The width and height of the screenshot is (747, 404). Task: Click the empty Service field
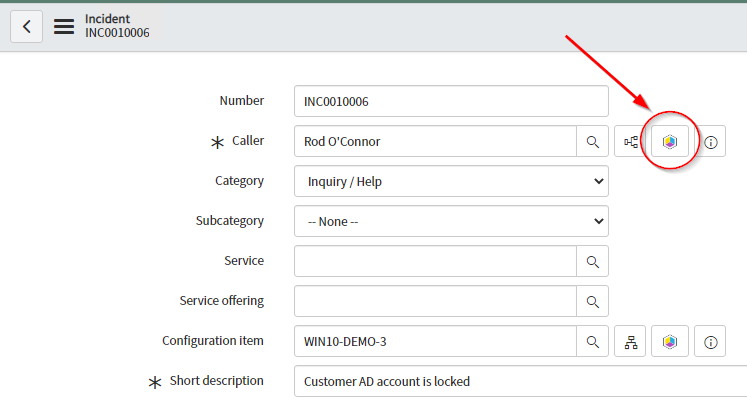point(435,261)
